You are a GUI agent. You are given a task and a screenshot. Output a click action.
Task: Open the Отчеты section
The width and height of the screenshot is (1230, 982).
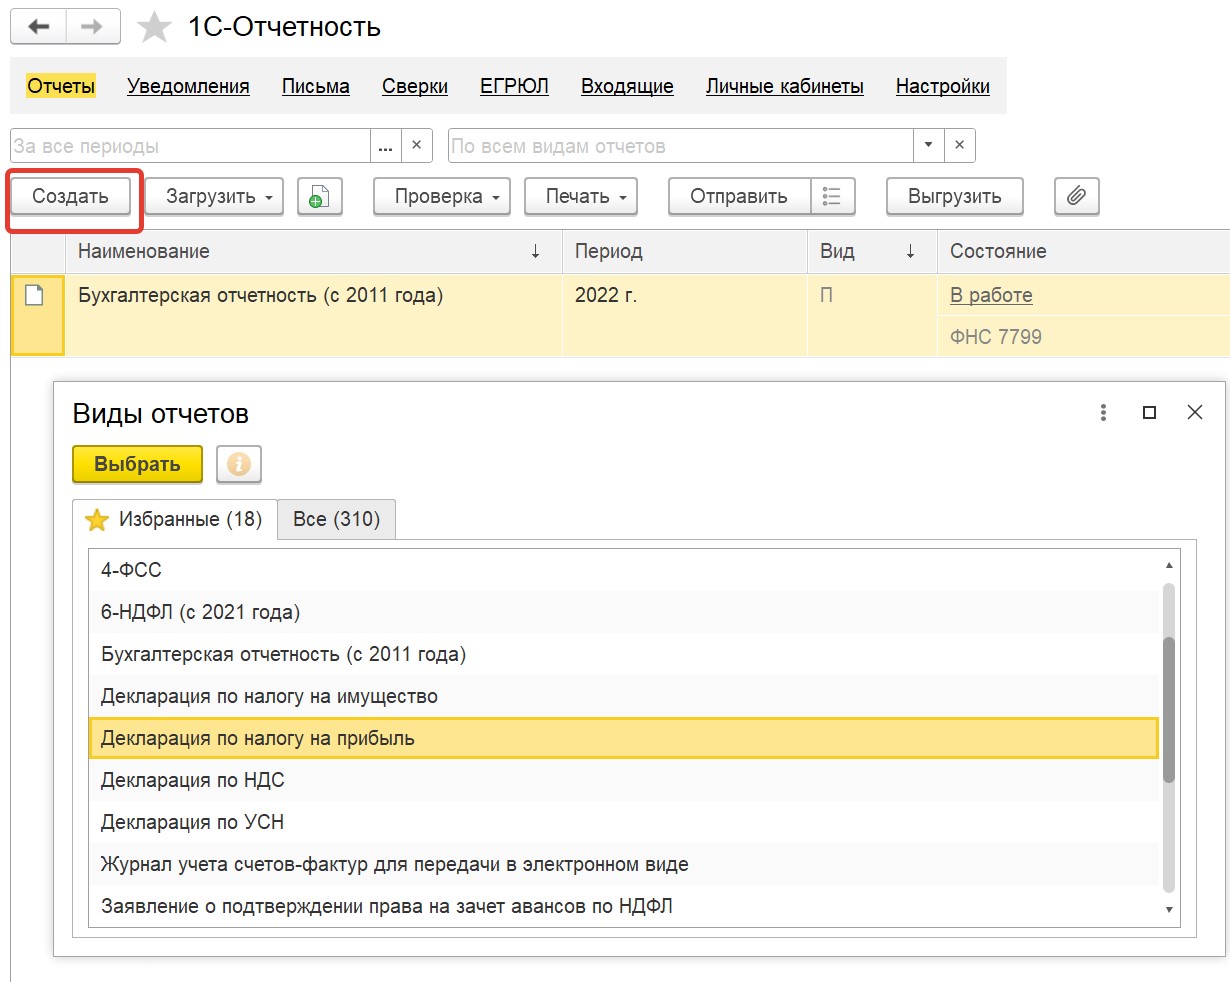tap(61, 86)
